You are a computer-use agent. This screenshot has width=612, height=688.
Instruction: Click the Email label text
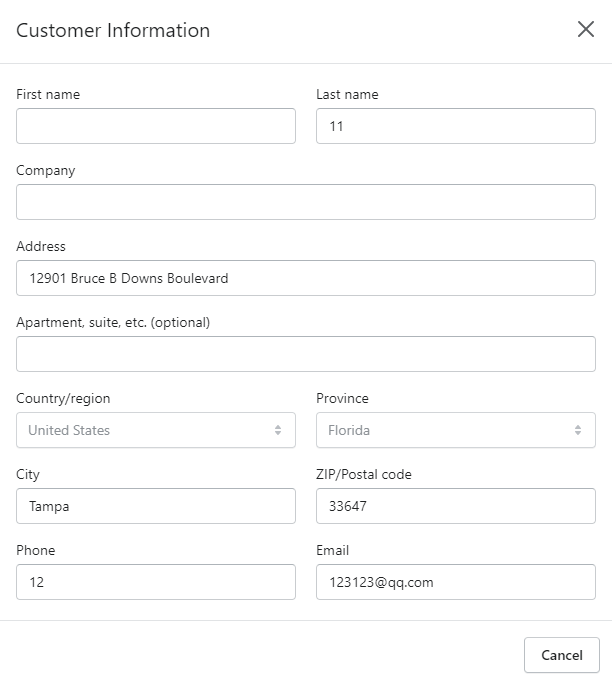tap(333, 550)
